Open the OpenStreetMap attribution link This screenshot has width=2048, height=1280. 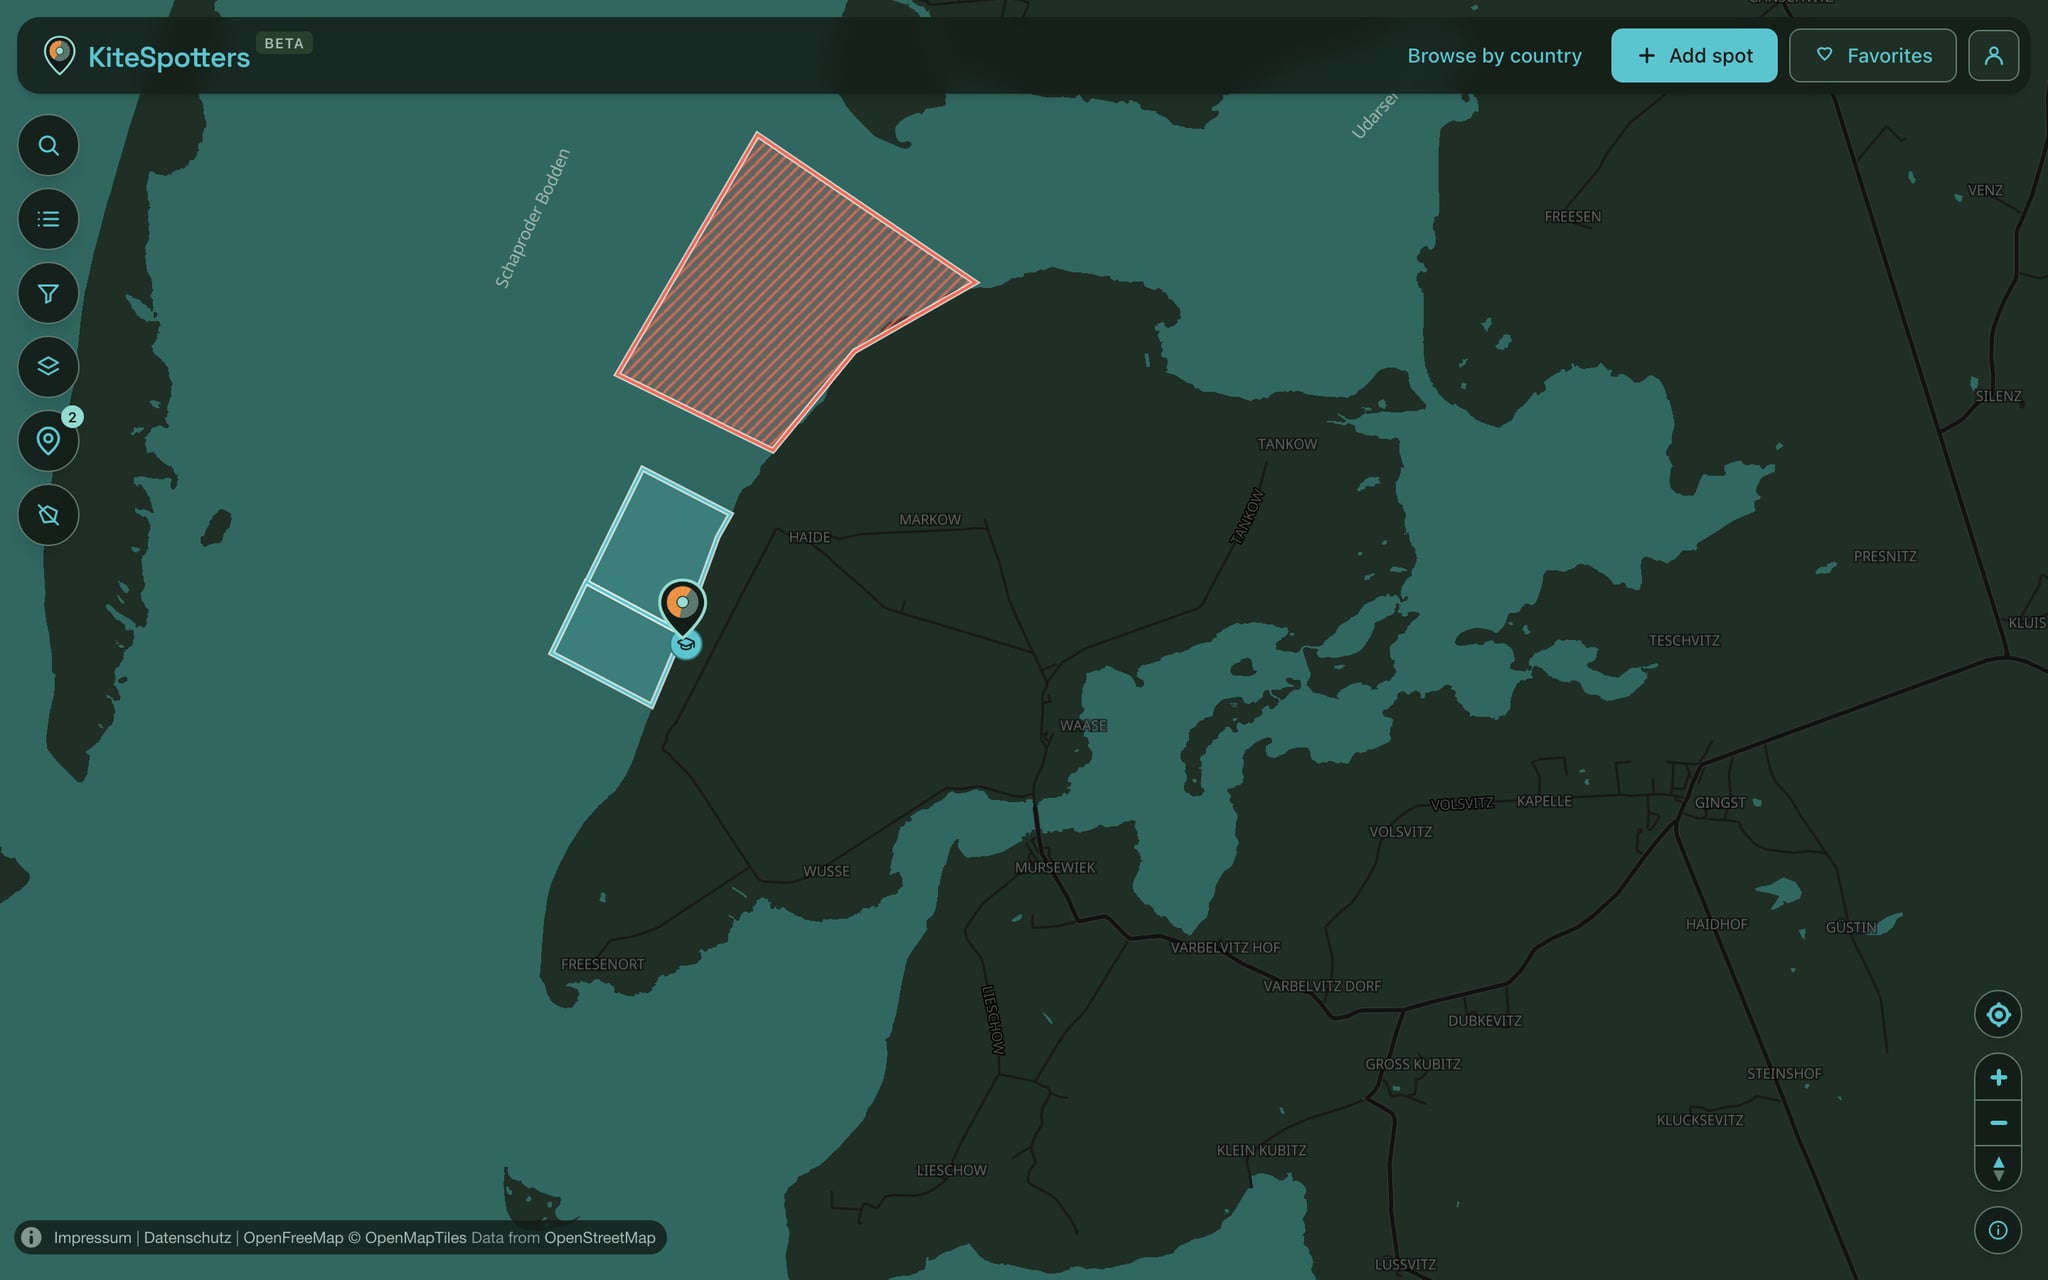600,1238
